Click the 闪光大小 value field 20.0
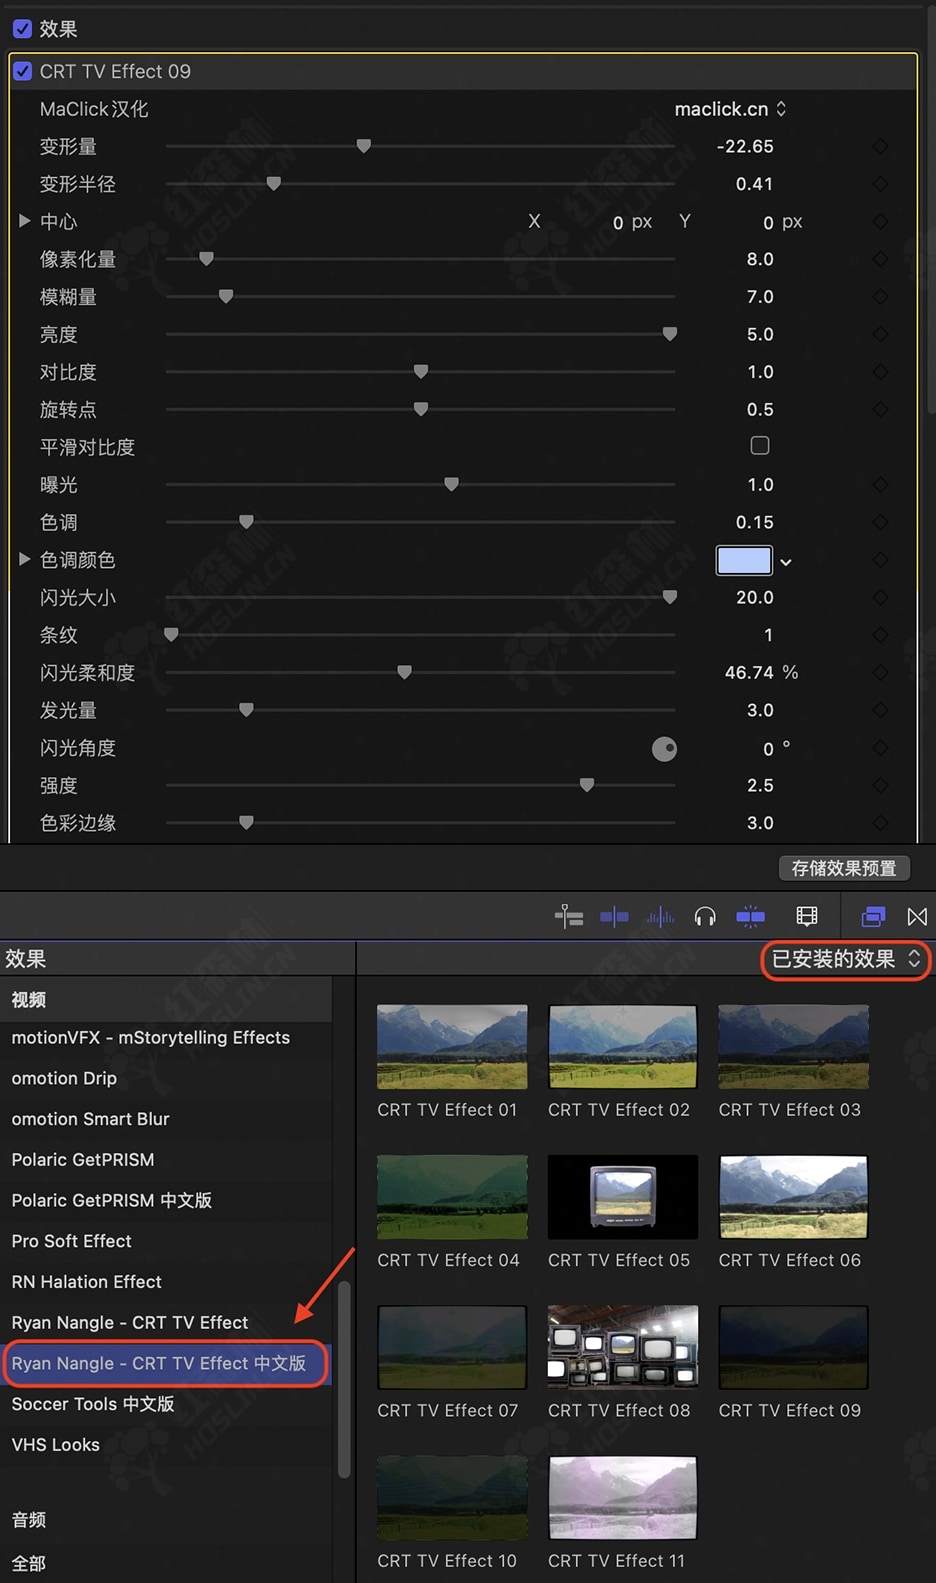 [755, 597]
